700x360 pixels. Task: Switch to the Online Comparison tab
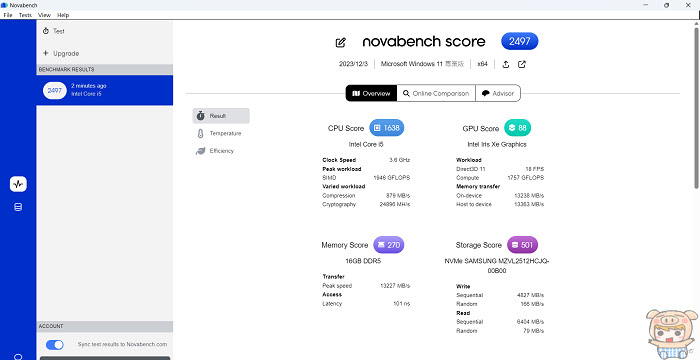coord(436,93)
